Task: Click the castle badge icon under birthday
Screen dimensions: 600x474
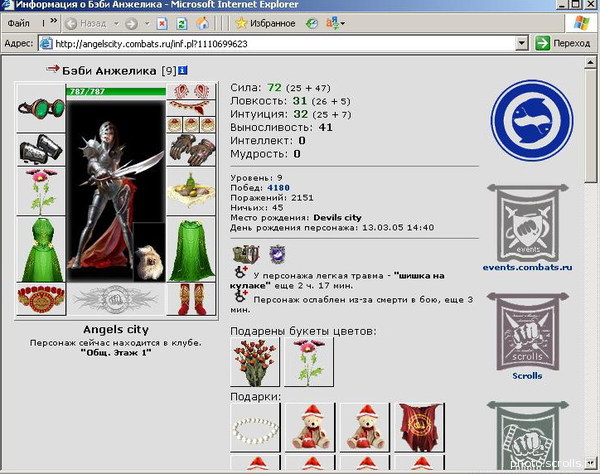Action: (246, 254)
